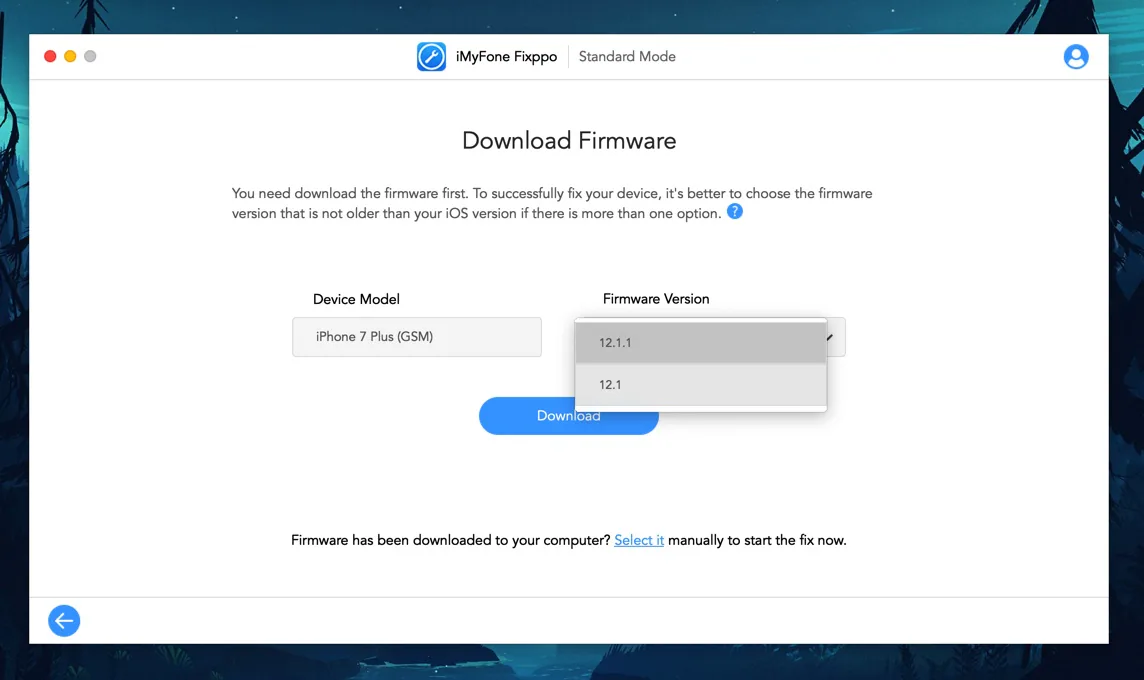Click the 'Standard Mode' title label
The height and width of the screenshot is (680, 1144).
click(627, 57)
